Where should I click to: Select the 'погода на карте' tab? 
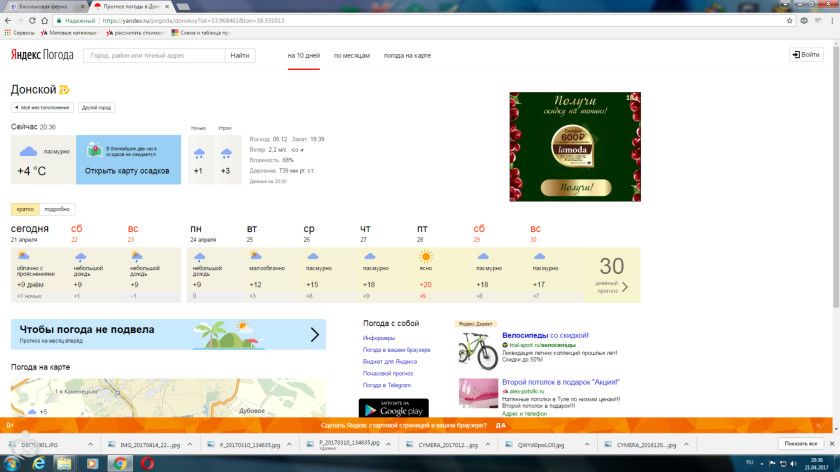tap(407, 56)
